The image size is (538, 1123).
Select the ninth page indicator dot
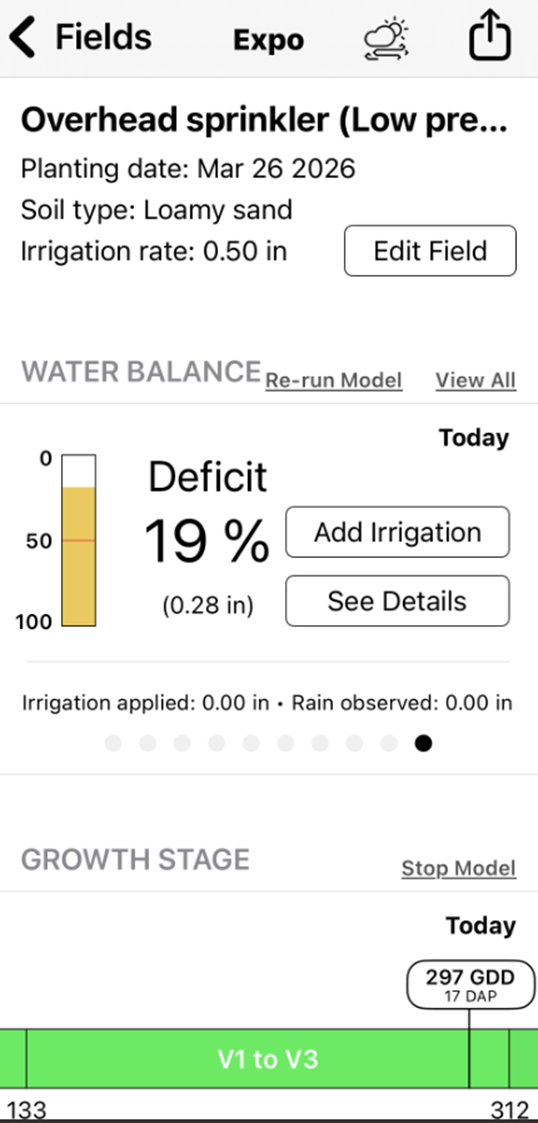pos(389,743)
